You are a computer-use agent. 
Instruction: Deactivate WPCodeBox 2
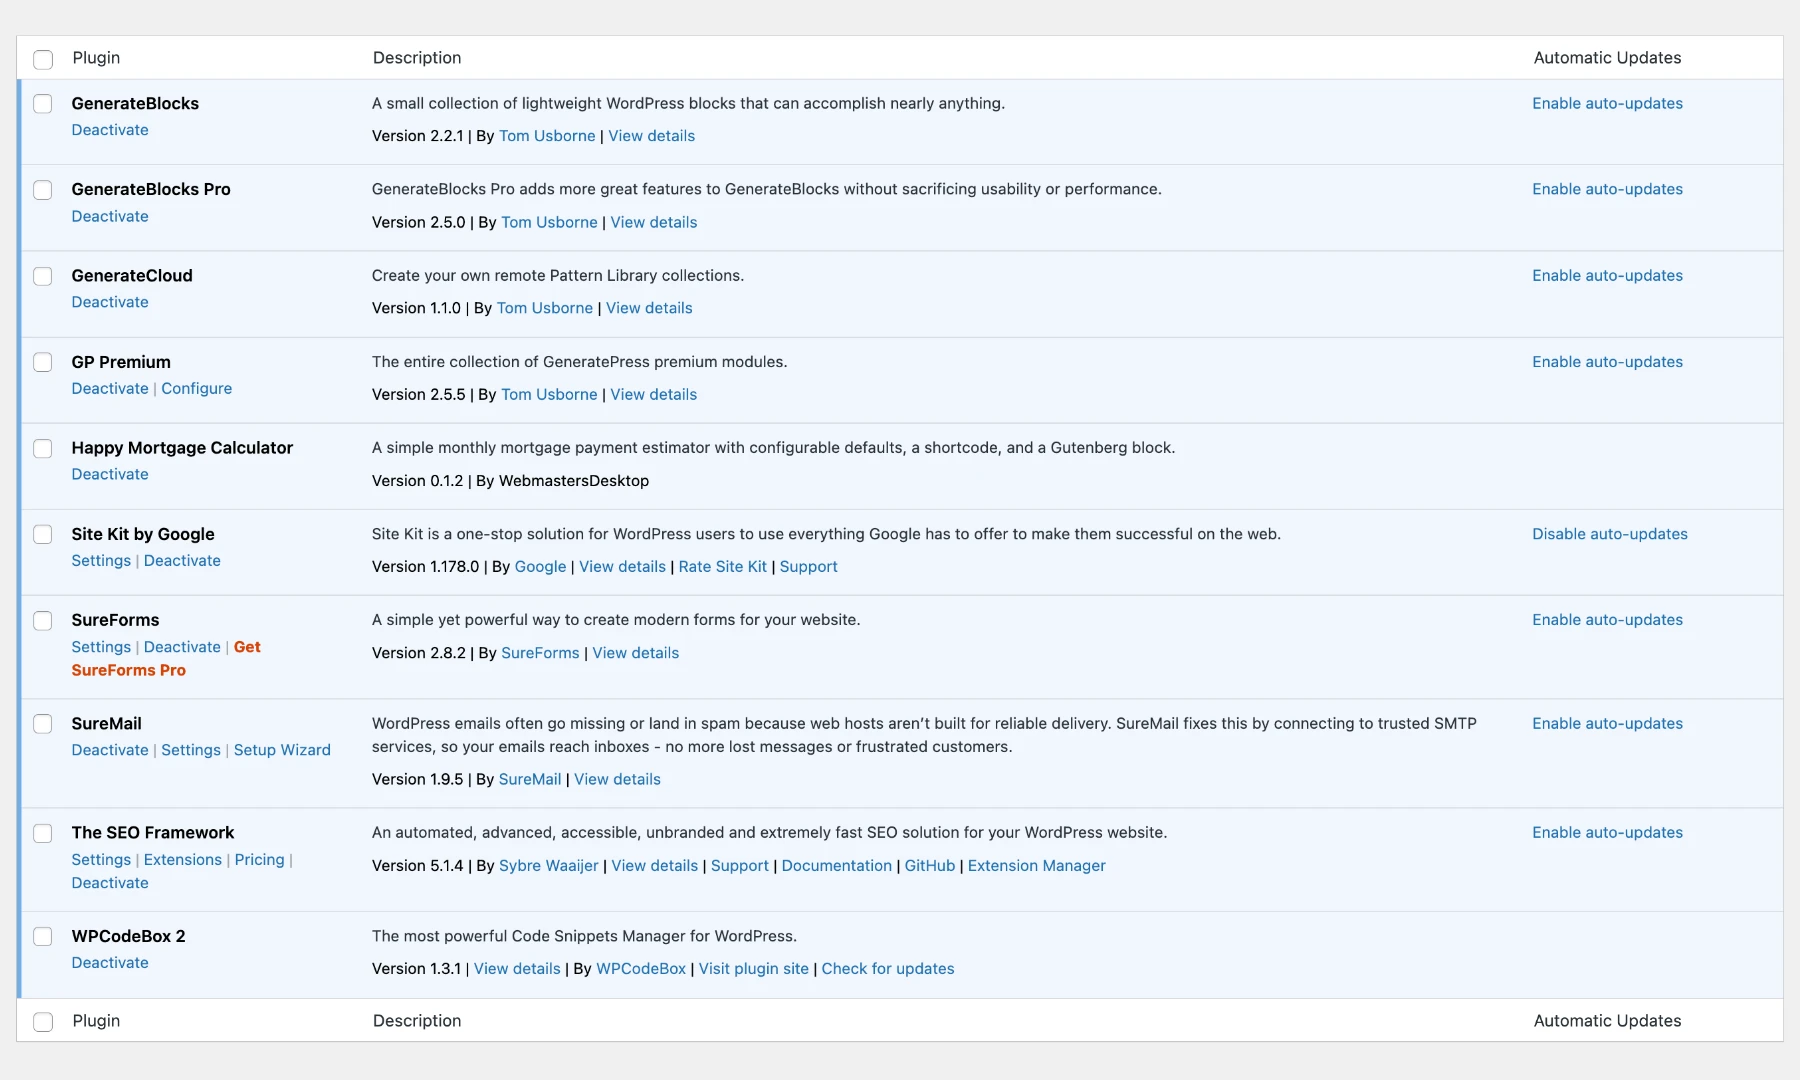[110, 963]
